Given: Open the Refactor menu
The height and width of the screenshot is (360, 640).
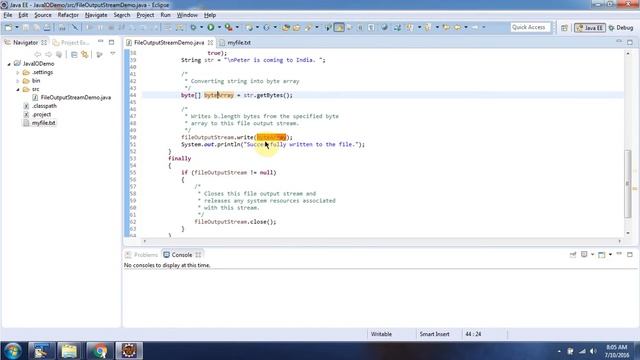Looking at the screenshot, I should (x=68, y=15).
